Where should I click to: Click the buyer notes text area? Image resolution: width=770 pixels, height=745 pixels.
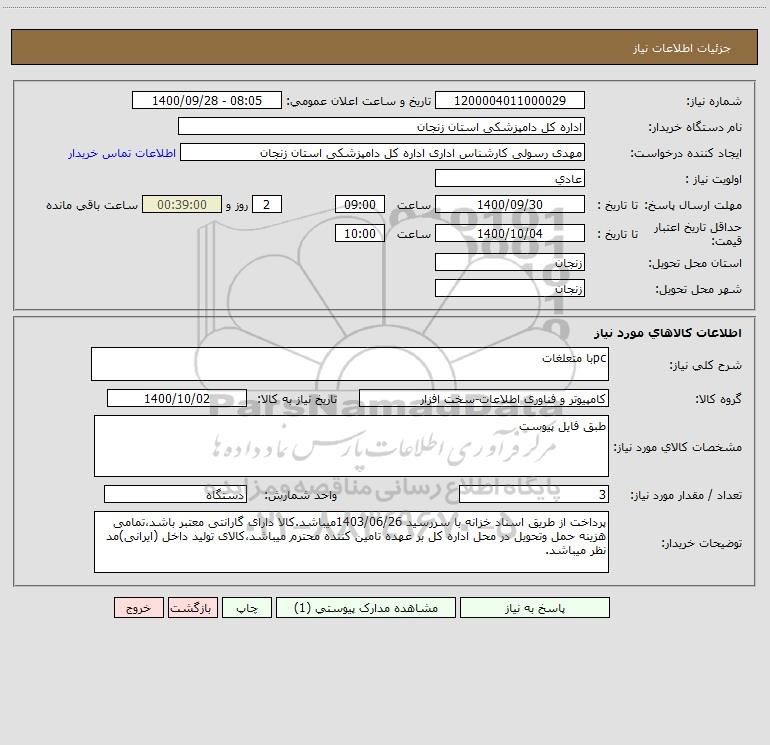click(x=351, y=542)
